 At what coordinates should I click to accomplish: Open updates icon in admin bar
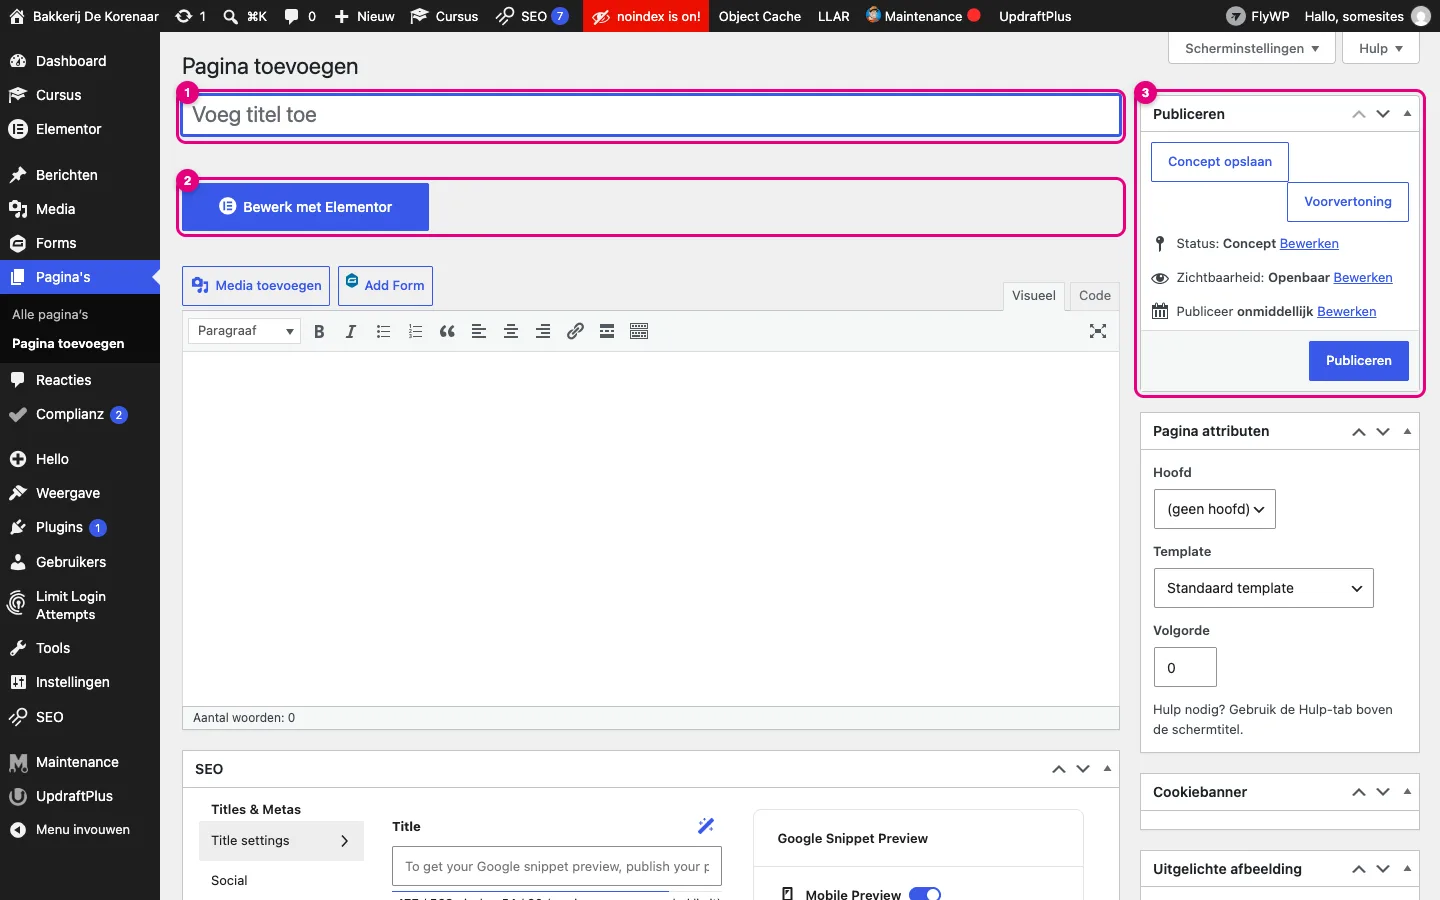pyautogui.click(x=190, y=16)
